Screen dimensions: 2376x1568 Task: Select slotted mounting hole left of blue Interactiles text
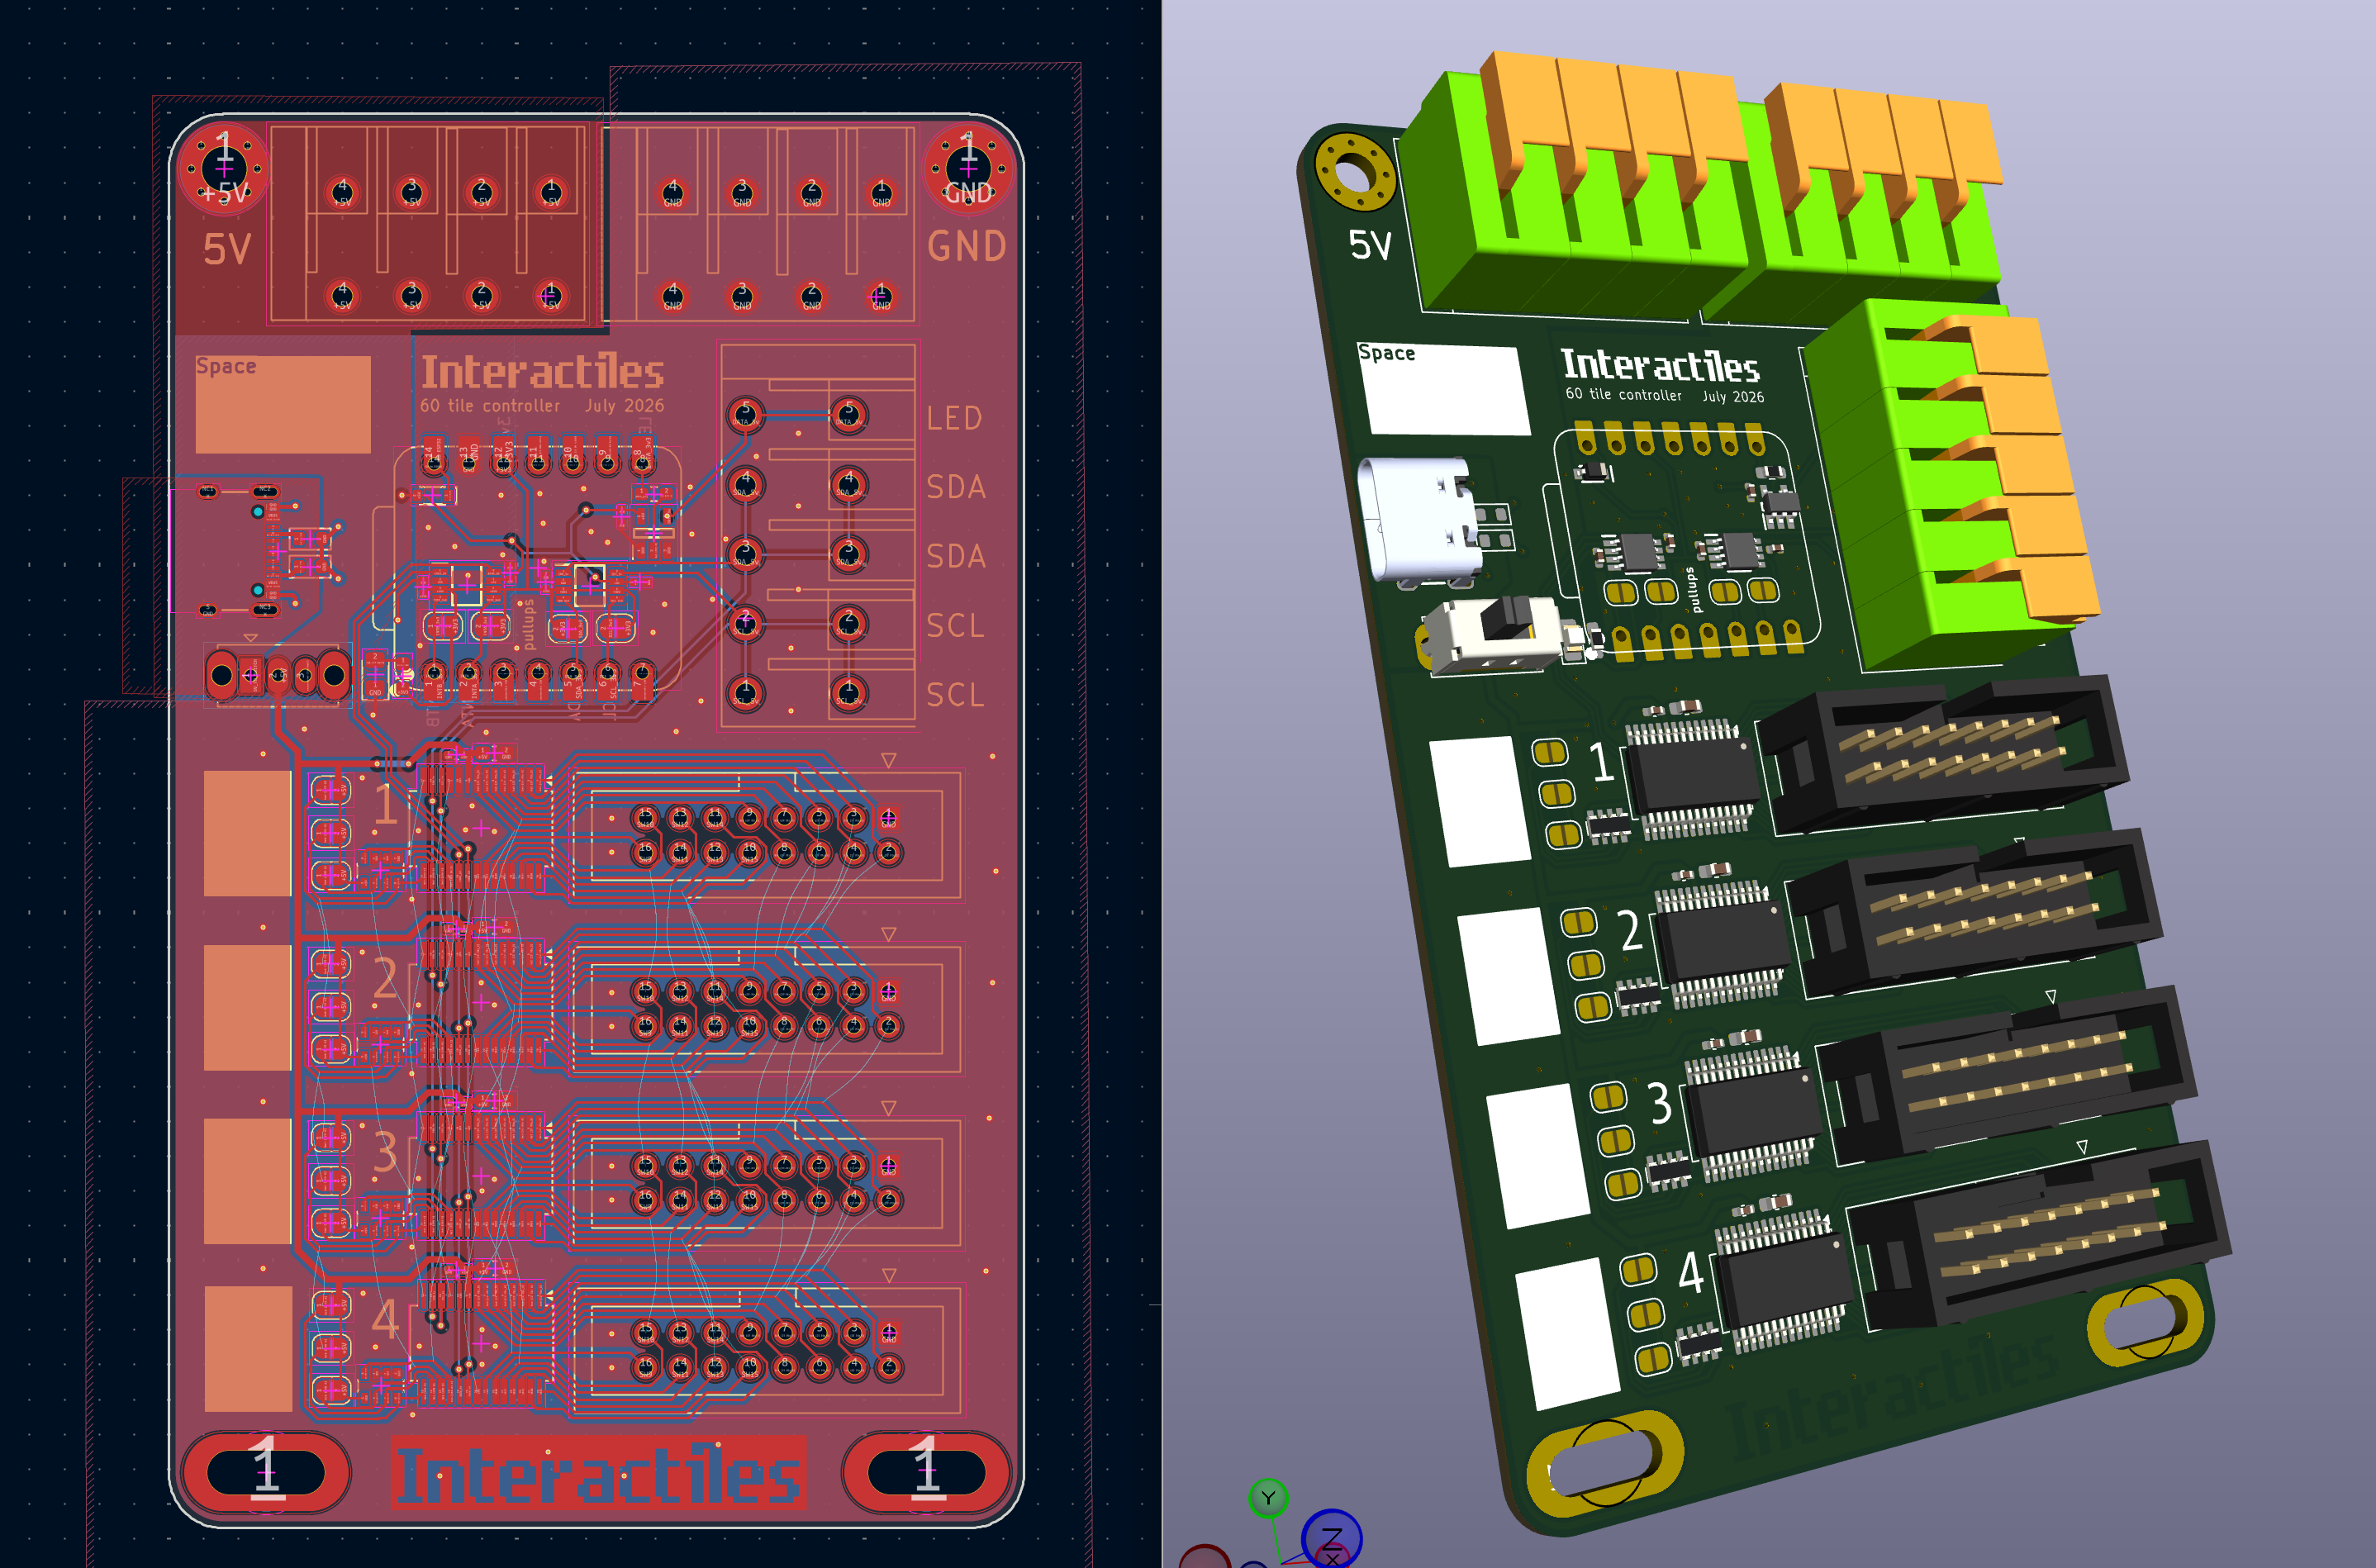(266, 1472)
